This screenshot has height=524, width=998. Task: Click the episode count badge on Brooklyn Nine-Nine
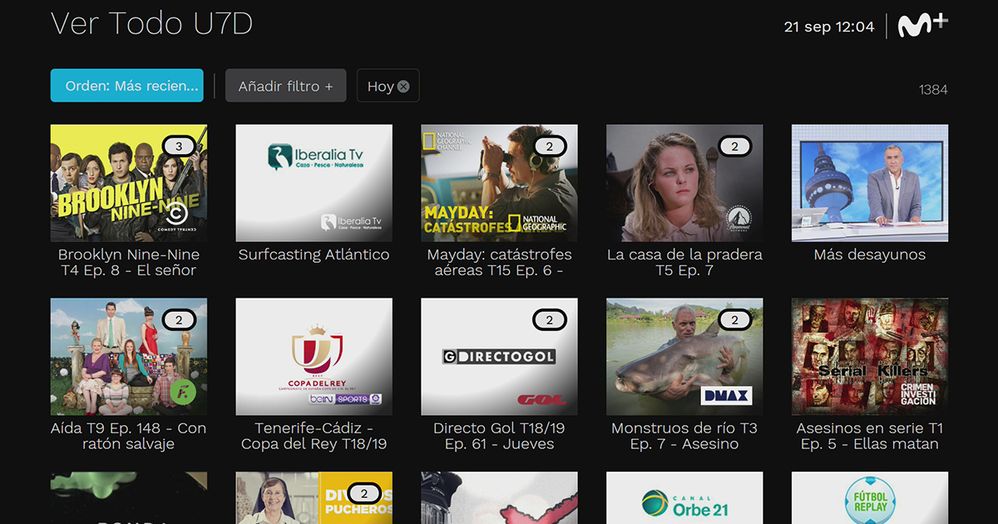coord(179,146)
